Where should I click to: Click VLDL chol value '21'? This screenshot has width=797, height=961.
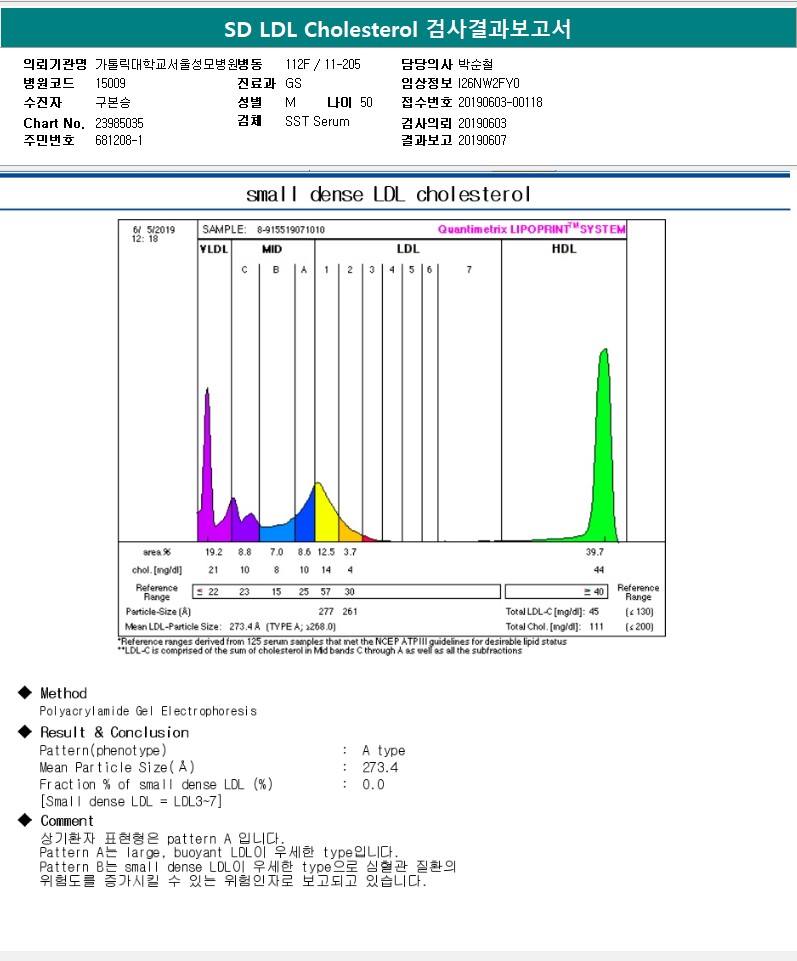coord(213,570)
